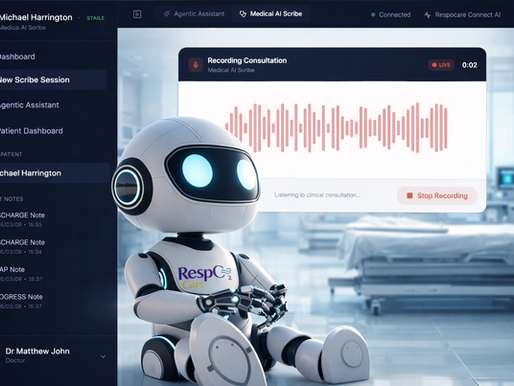The width and height of the screenshot is (514, 386).
Task: Toggle the sidebar panel icon
Action: (137, 14)
